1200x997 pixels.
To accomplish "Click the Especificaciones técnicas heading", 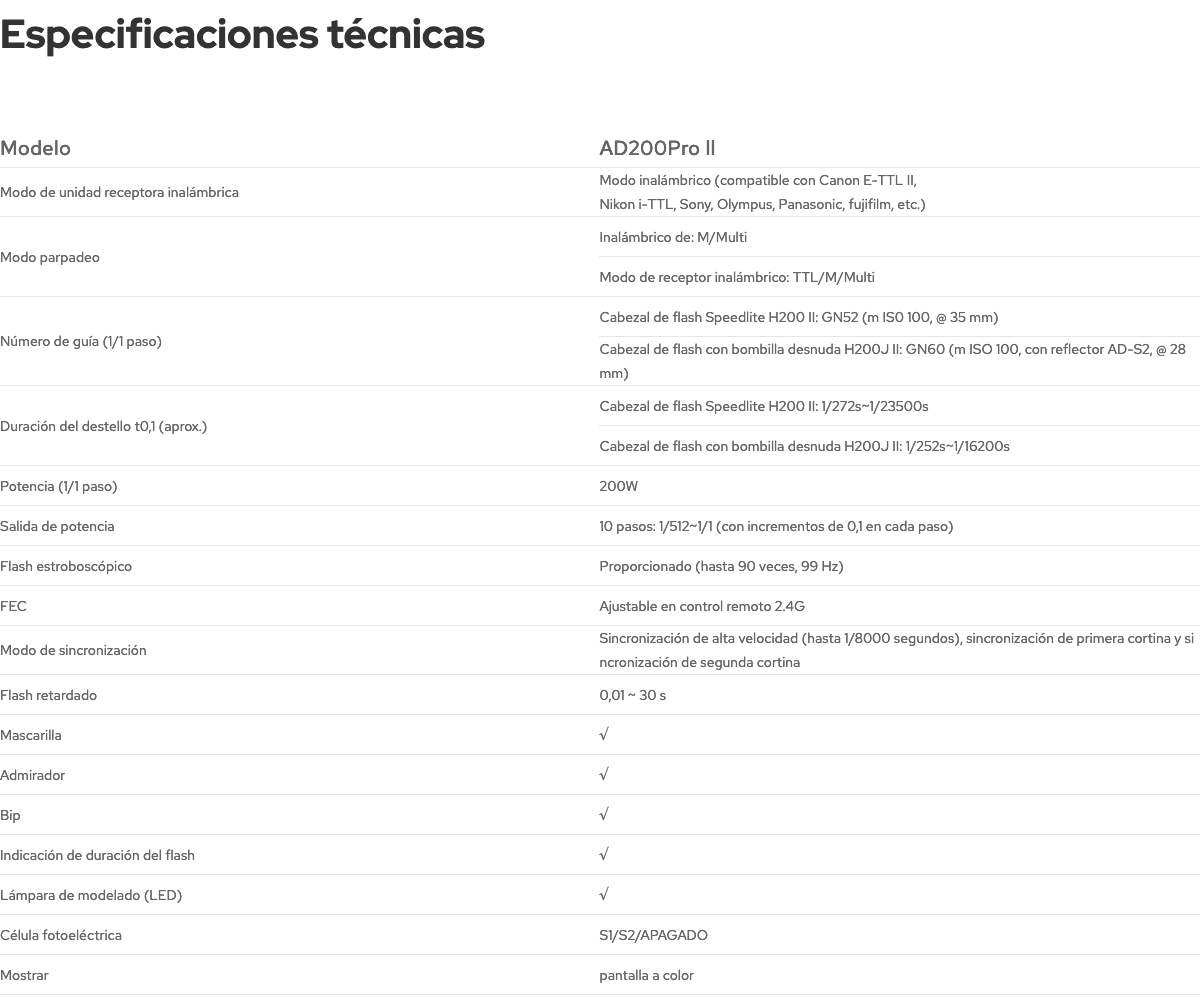I will [x=243, y=34].
